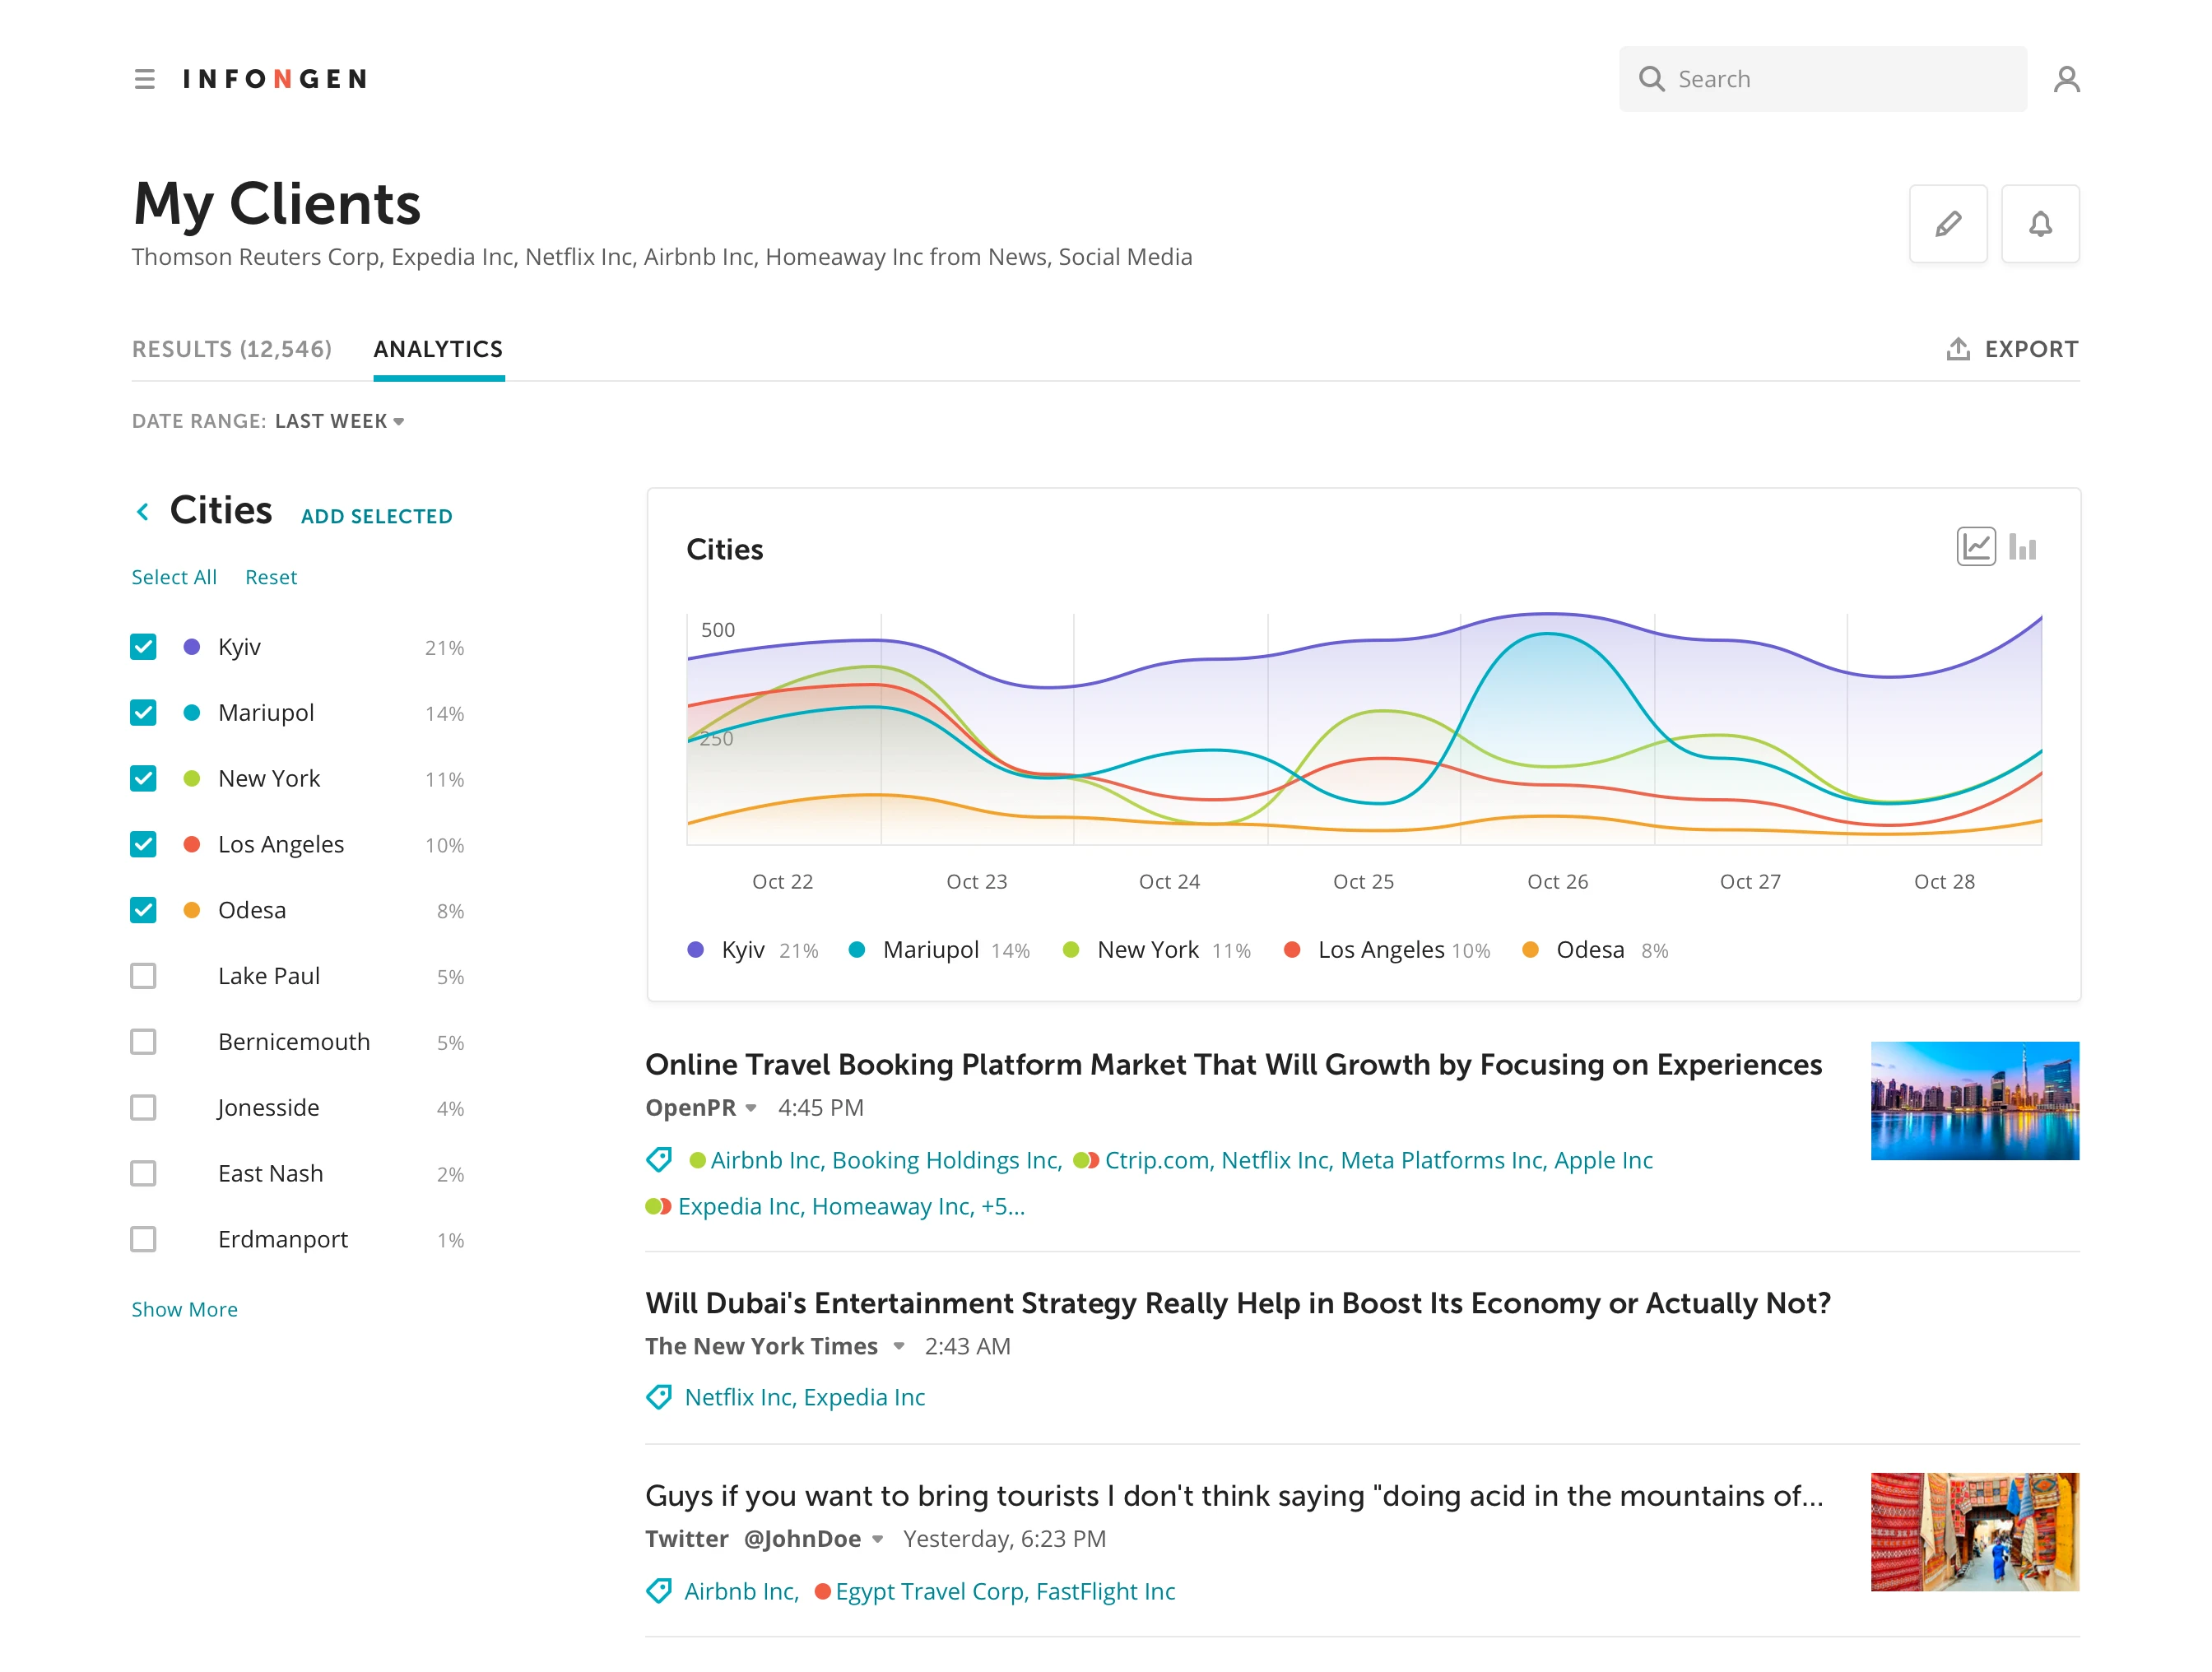The width and height of the screenshot is (2212, 1672).
Task: Switch to the RESULTS tab
Action: (232, 349)
